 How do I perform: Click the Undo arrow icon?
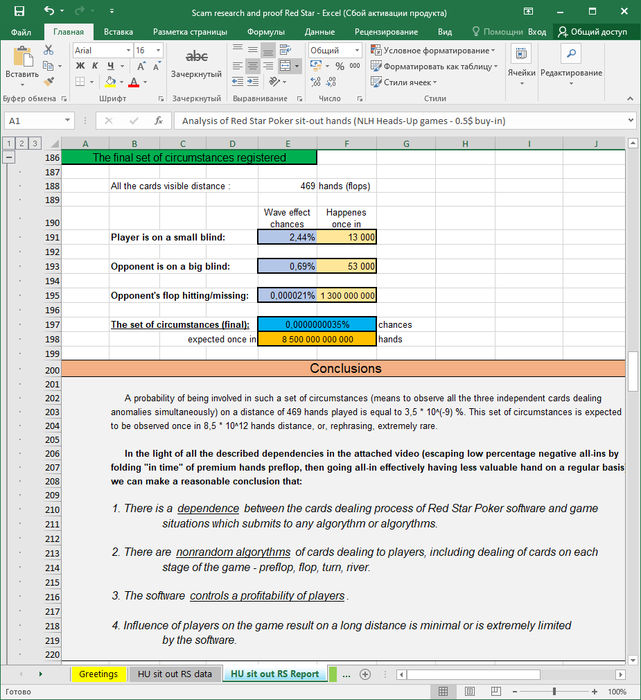pos(49,11)
